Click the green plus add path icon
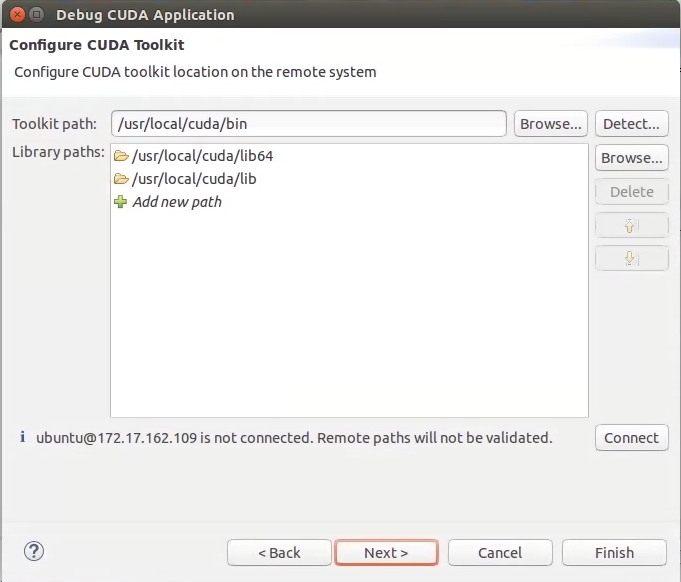This screenshot has width=681, height=582. pos(121,202)
